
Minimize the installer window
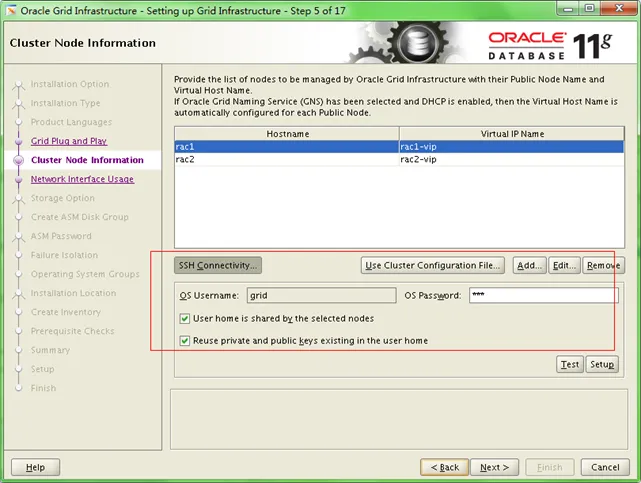pyautogui.click(x=568, y=8)
